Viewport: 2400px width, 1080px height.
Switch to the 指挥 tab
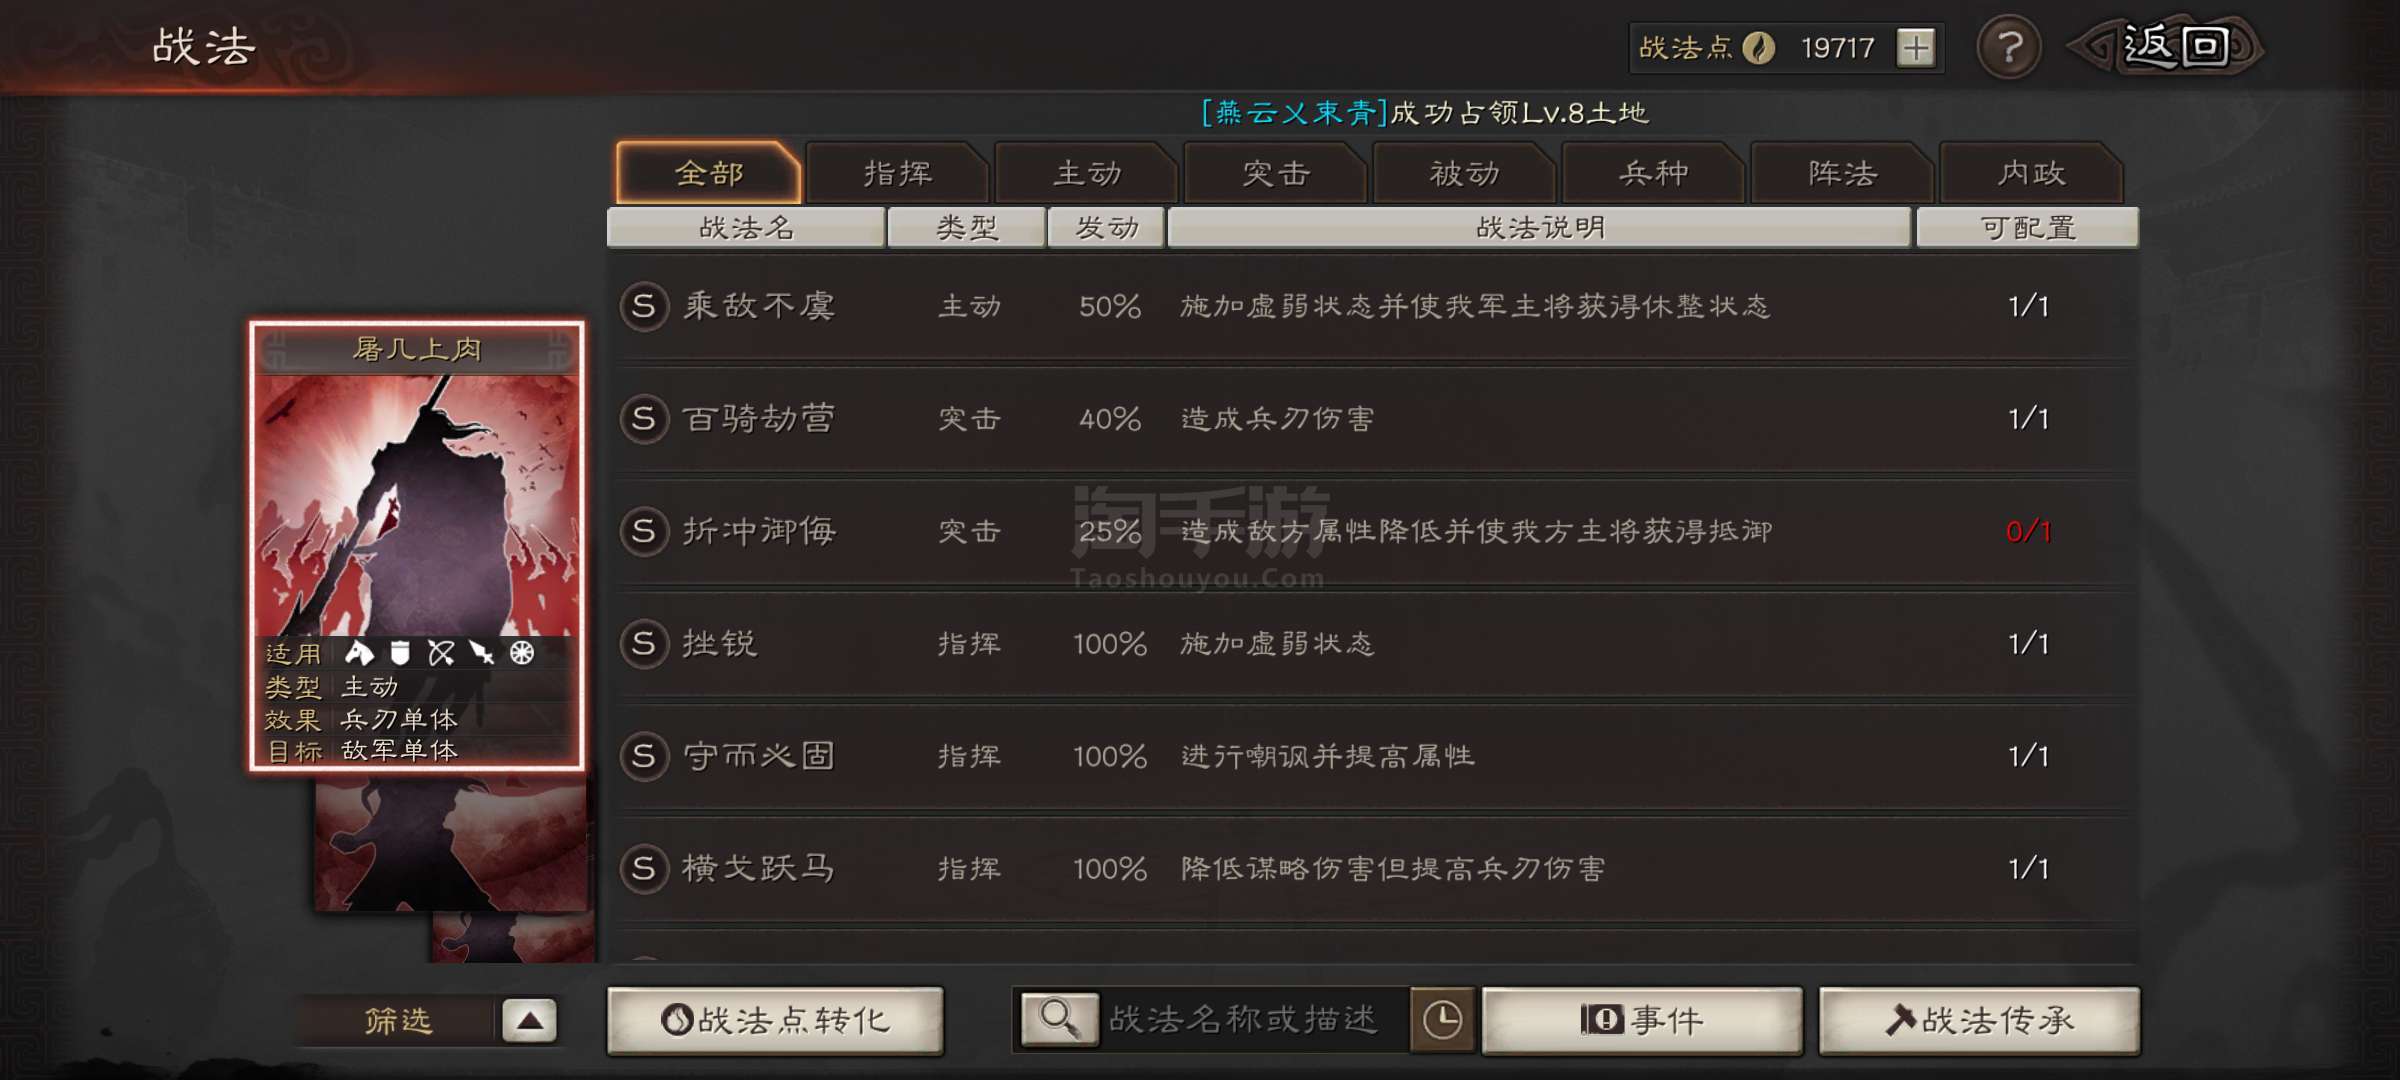point(898,173)
